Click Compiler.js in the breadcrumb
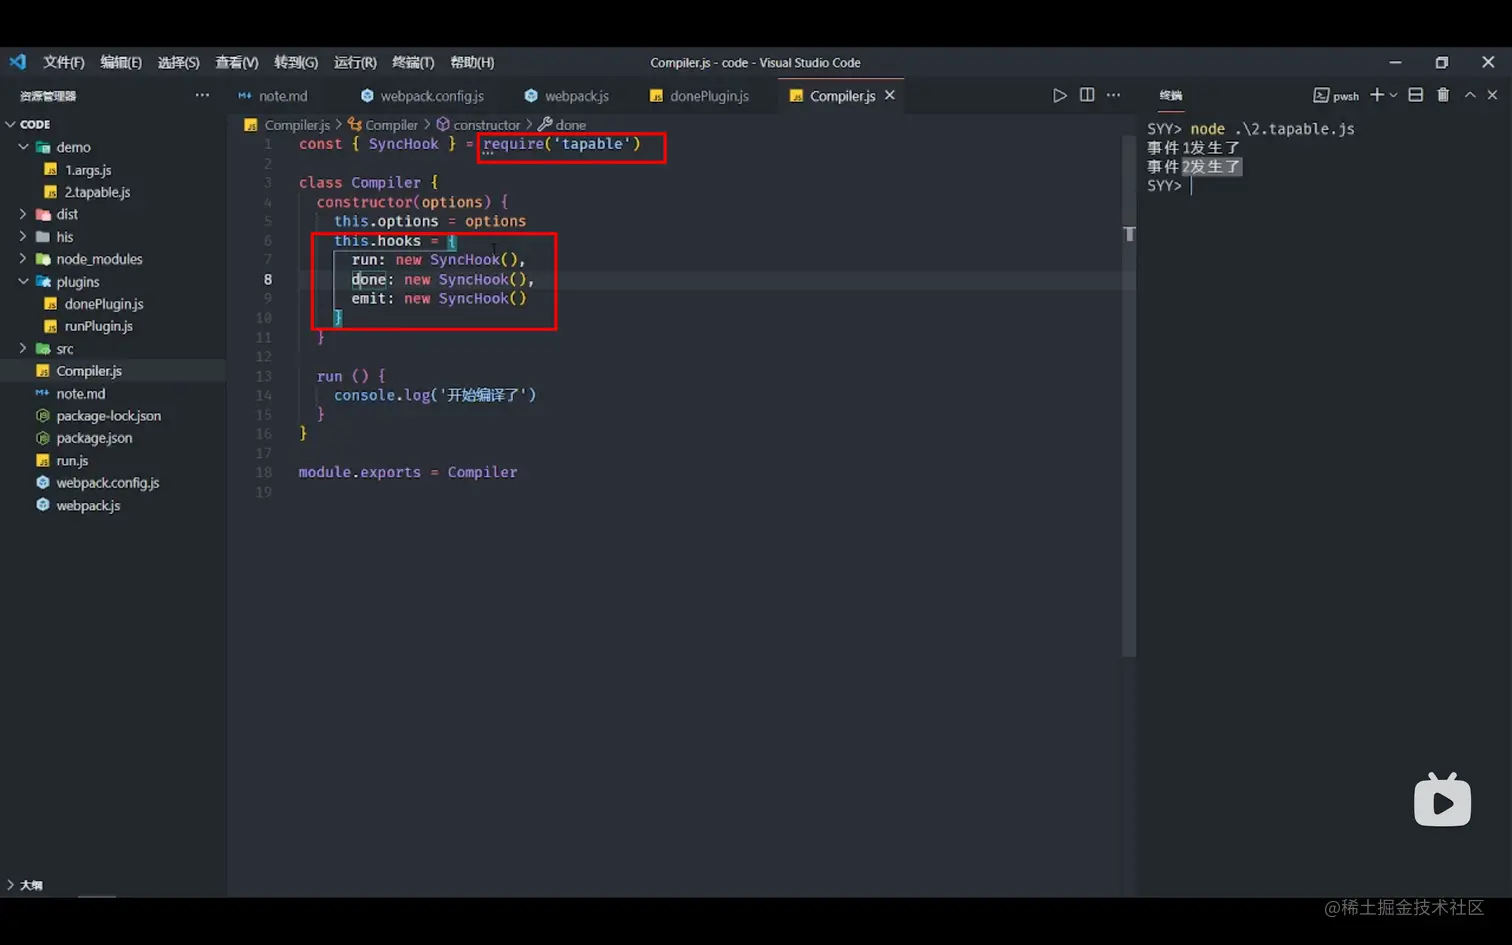This screenshot has width=1512, height=945. click(x=297, y=125)
